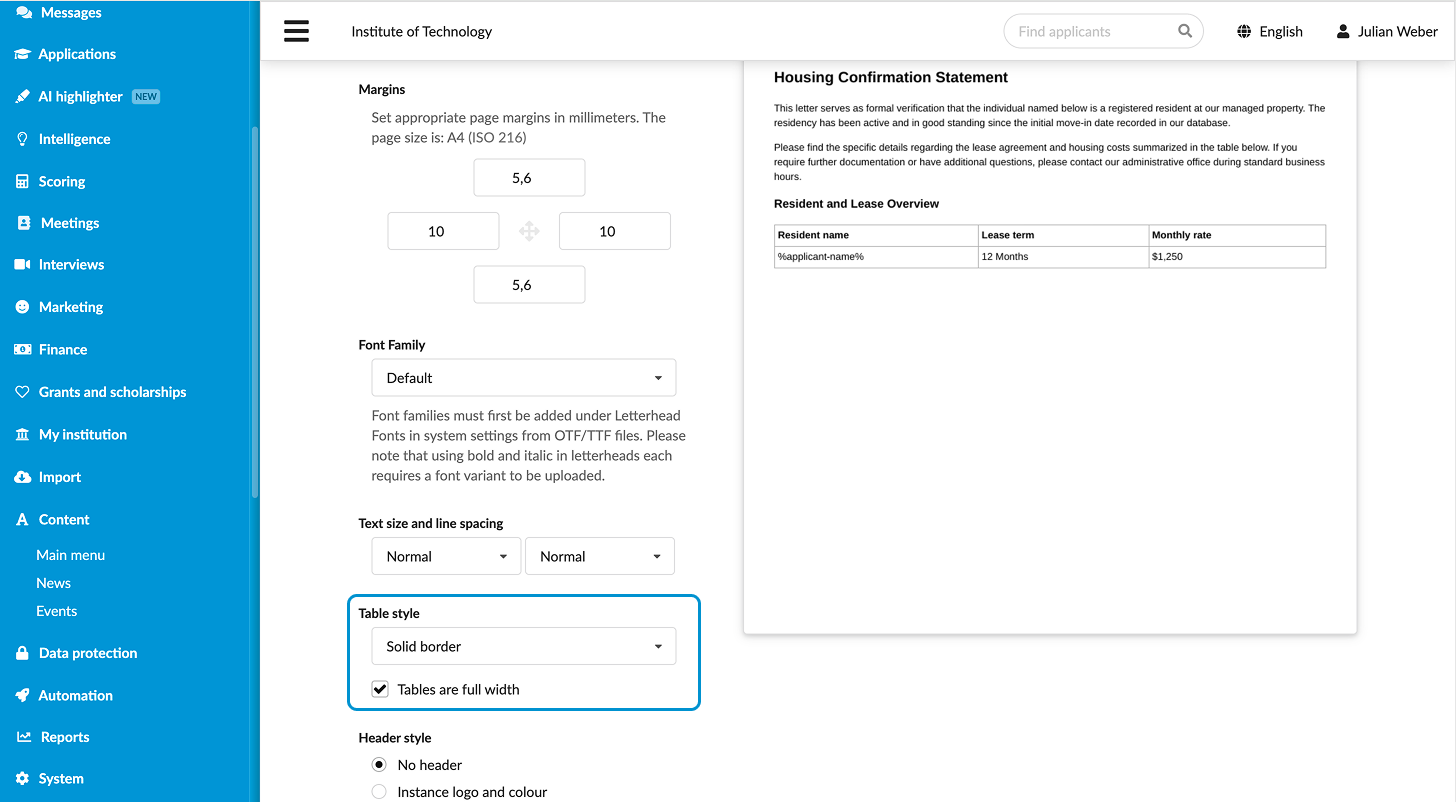The height and width of the screenshot is (802, 1456).
Task: Select the No header radio button
Action: click(379, 765)
